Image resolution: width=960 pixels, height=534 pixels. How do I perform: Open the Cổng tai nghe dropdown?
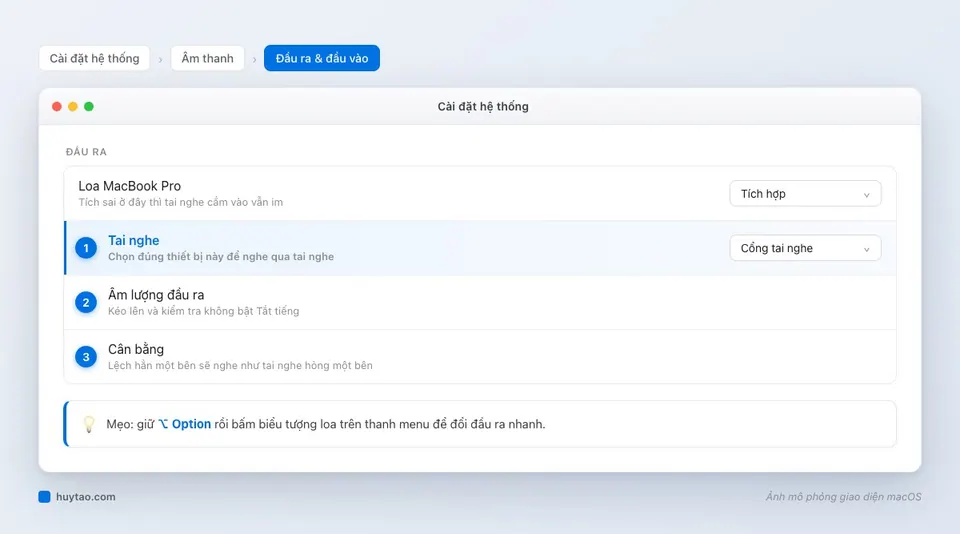point(805,248)
